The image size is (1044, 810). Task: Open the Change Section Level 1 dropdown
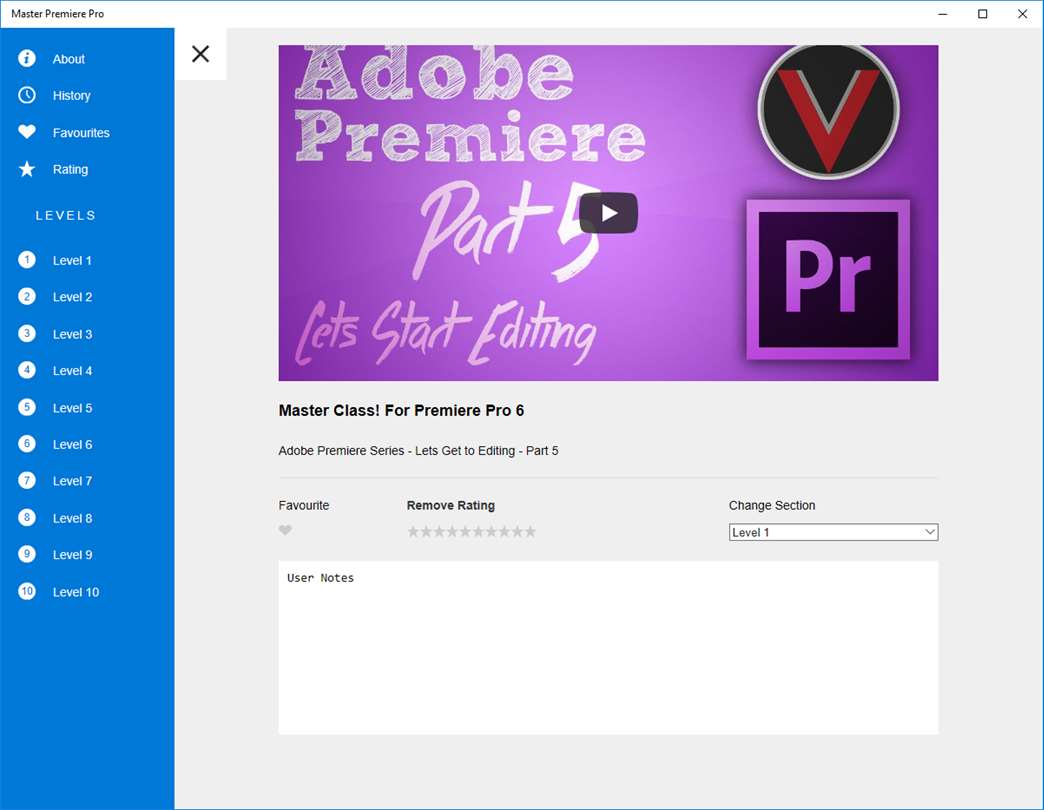point(833,532)
